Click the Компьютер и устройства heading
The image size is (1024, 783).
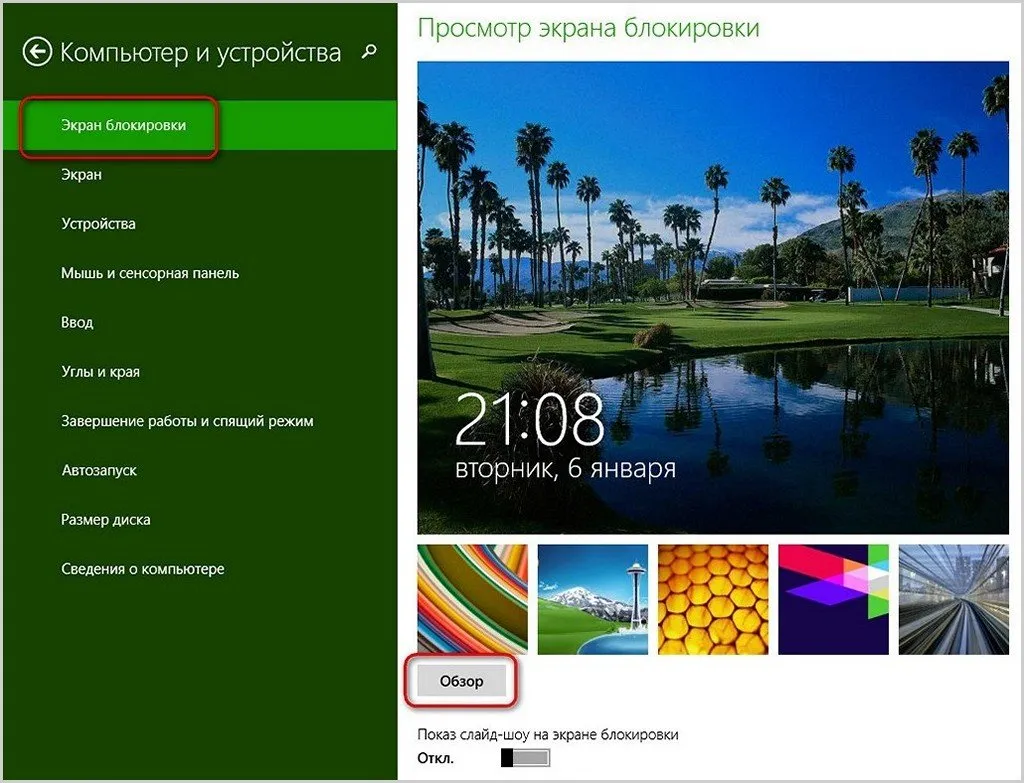click(200, 52)
